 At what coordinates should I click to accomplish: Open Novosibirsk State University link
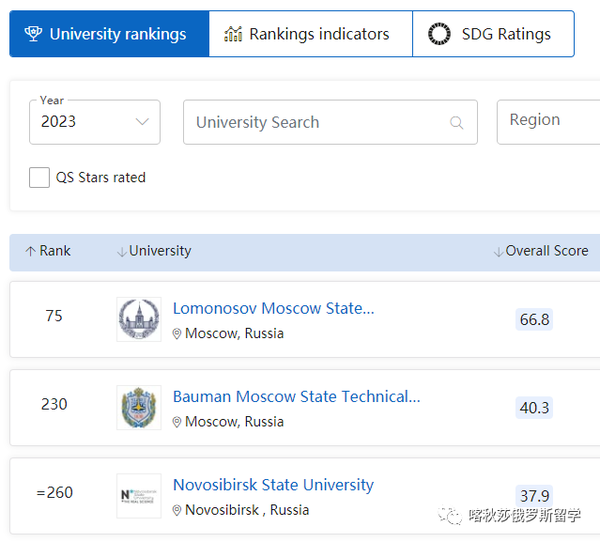273,485
